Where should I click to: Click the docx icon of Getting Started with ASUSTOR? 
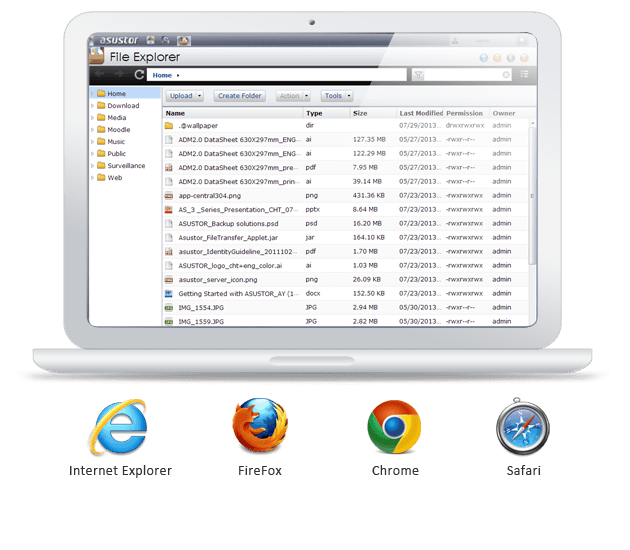click(x=169, y=294)
